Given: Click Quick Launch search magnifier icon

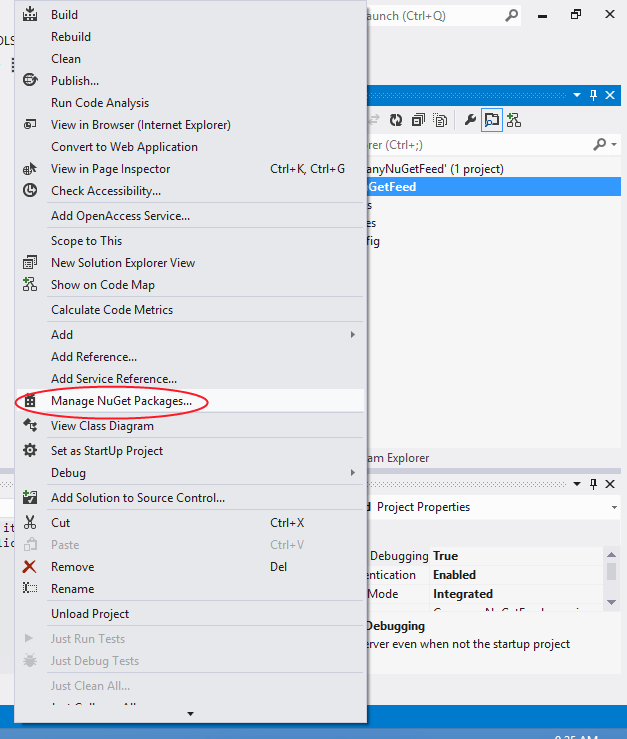Looking at the screenshot, I should tap(512, 16).
